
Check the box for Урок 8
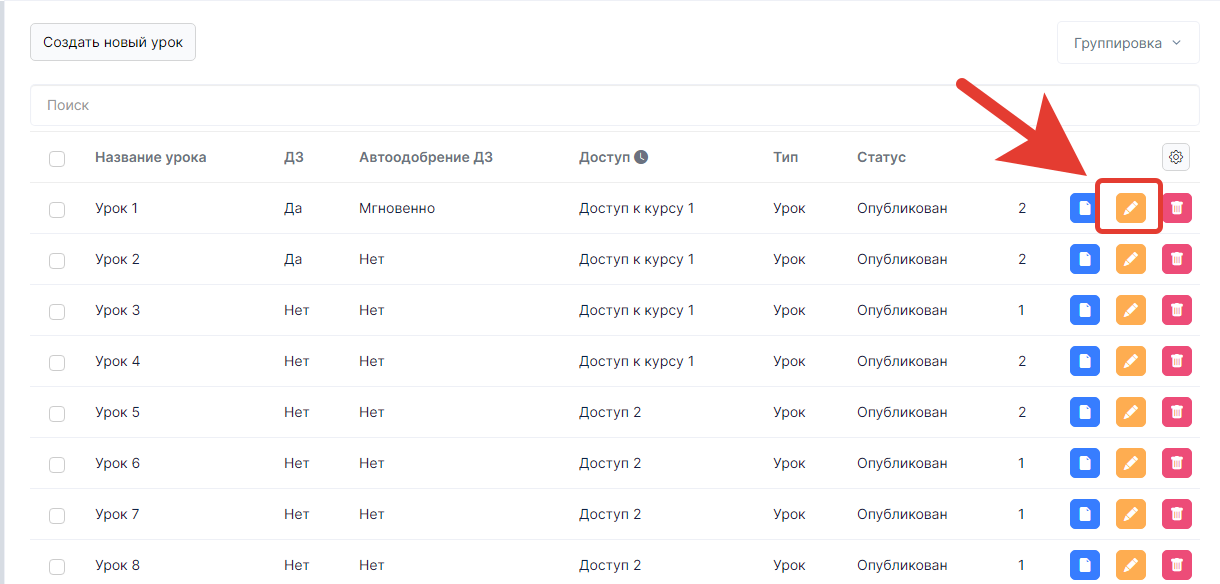[57, 566]
